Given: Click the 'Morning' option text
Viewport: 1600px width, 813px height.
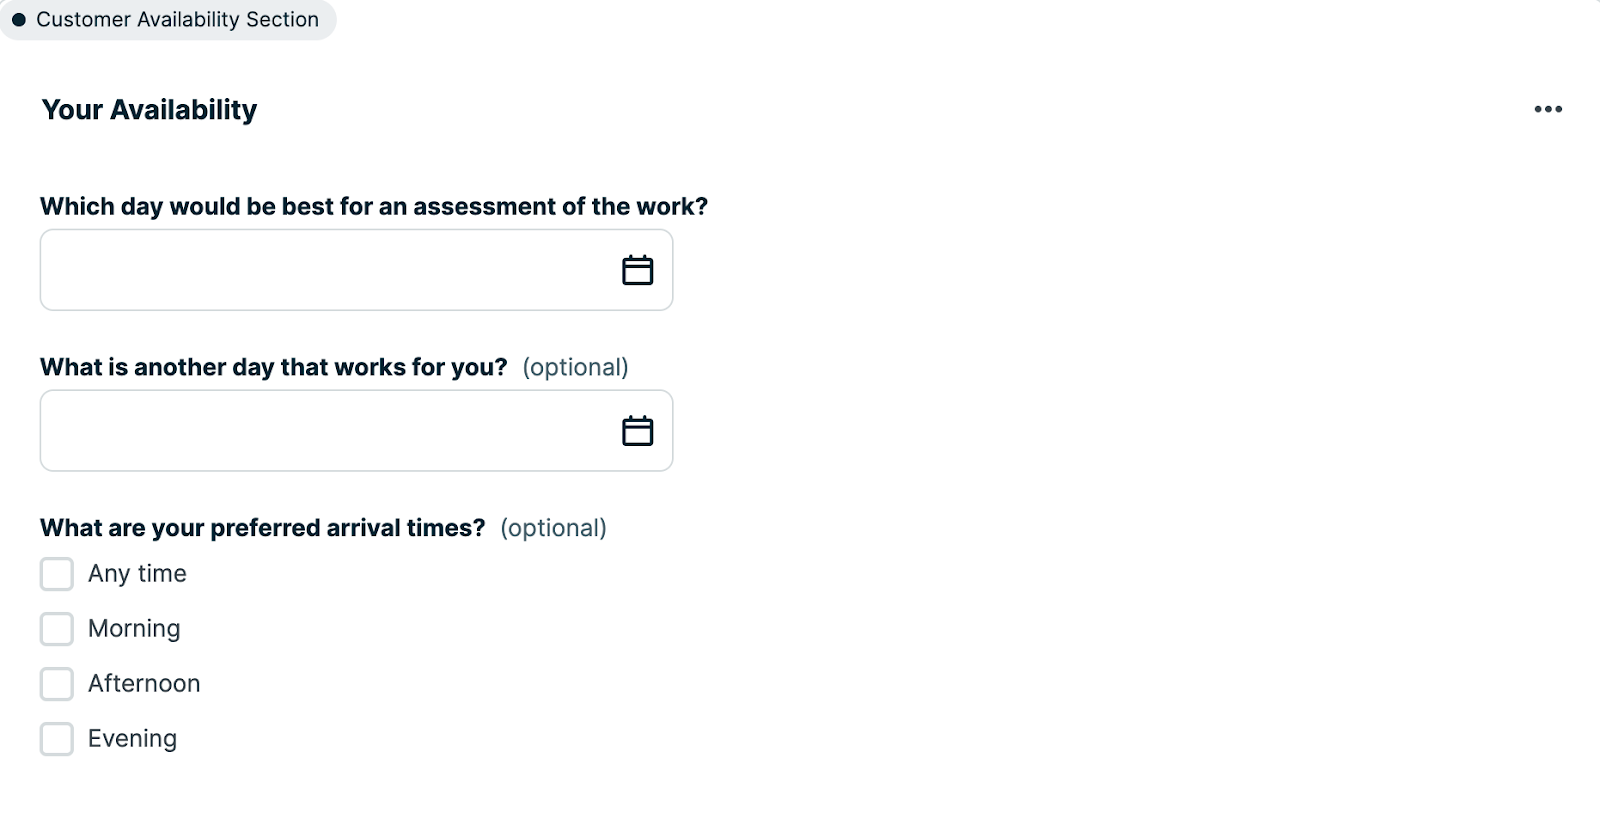Looking at the screenshot, I should pyautogui.click(x=134, y=629).
